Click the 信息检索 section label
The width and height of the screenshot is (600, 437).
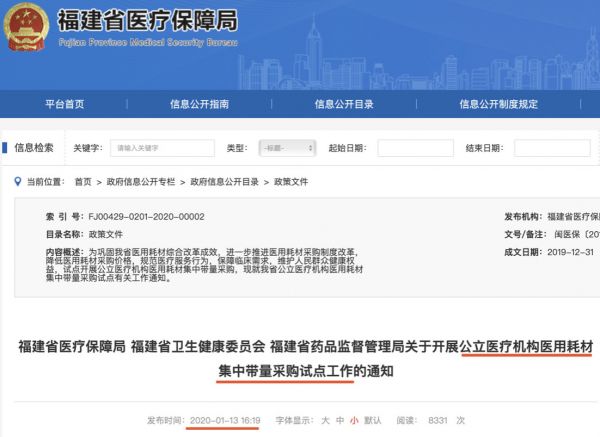35,148
